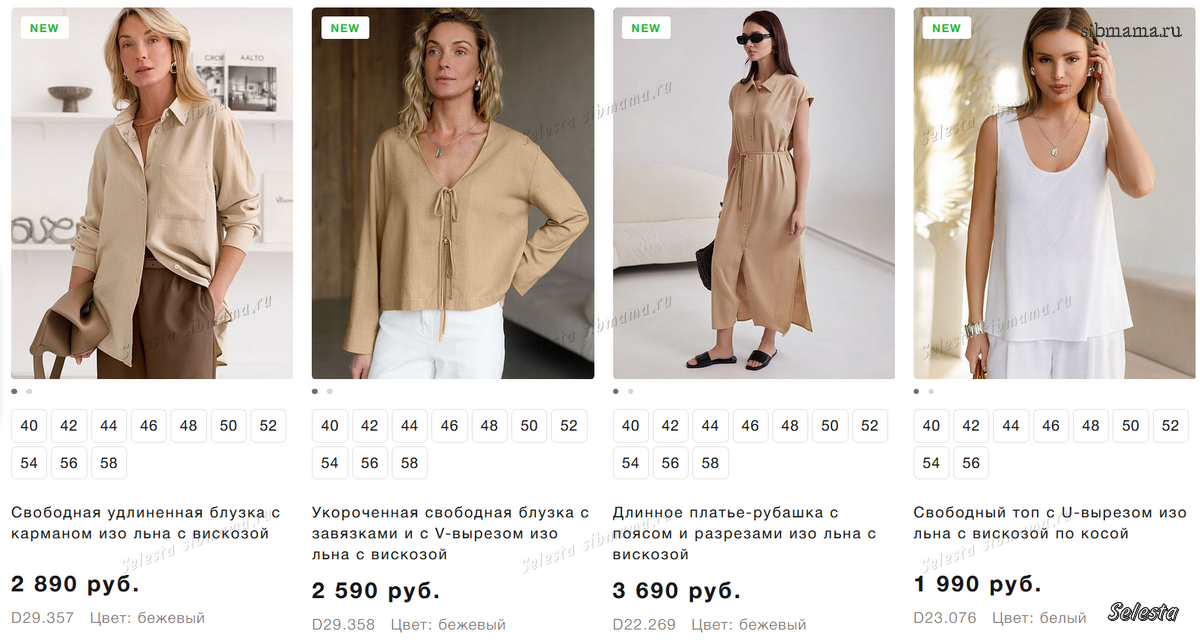This screenshot has height=643, width=1200.
Task: Select size 58 for the long blouse
Action: tap(109, 463)
